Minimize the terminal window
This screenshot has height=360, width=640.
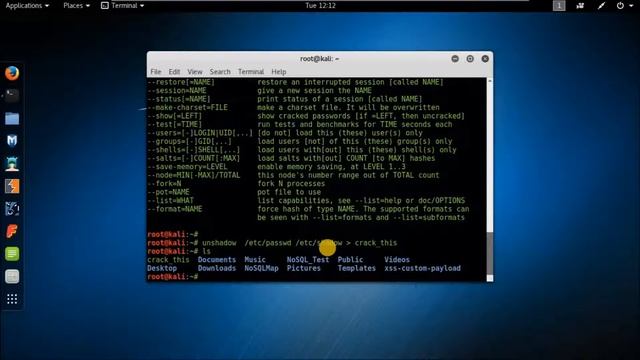click(x=455, y=59)
